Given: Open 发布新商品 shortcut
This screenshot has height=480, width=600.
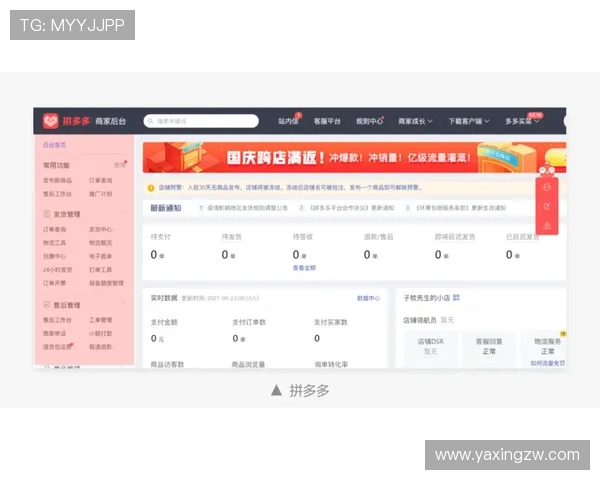Looking at the screenshot, I should click(x=57, y=180).
